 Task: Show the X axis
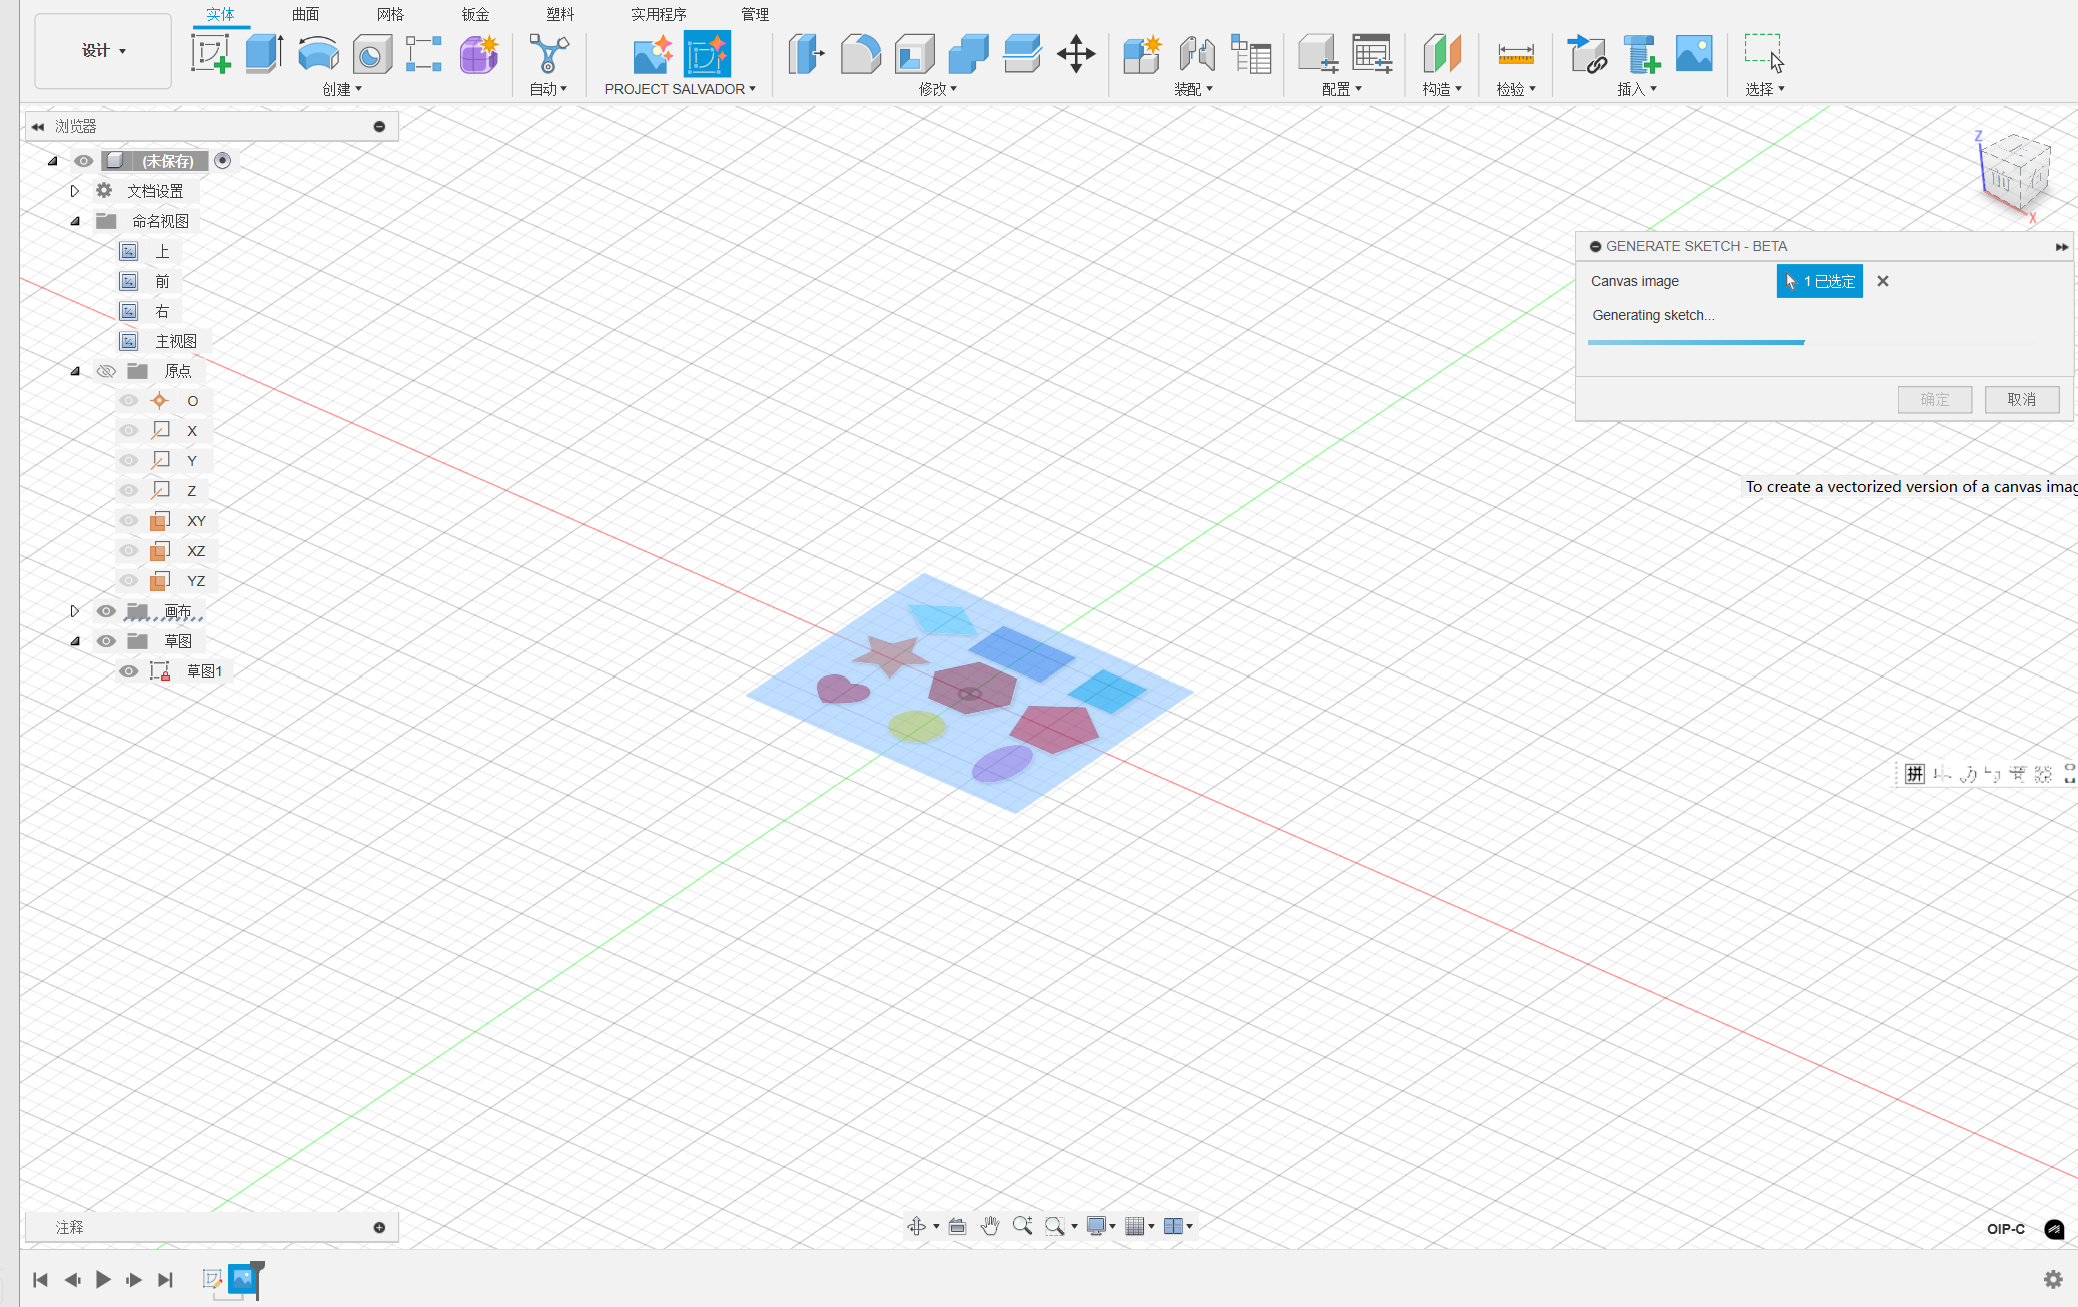click(x=128, y=431)
